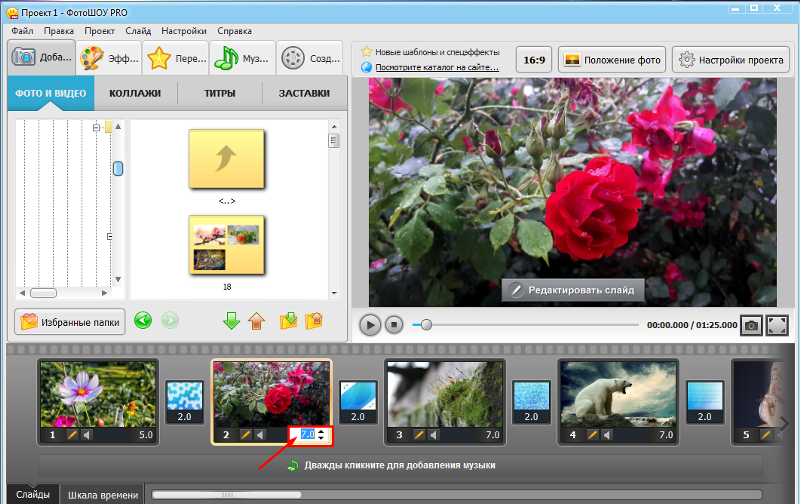Screen dimensions: 800x504
Task: Go back with green left arrow
Action: click(143, 321)
